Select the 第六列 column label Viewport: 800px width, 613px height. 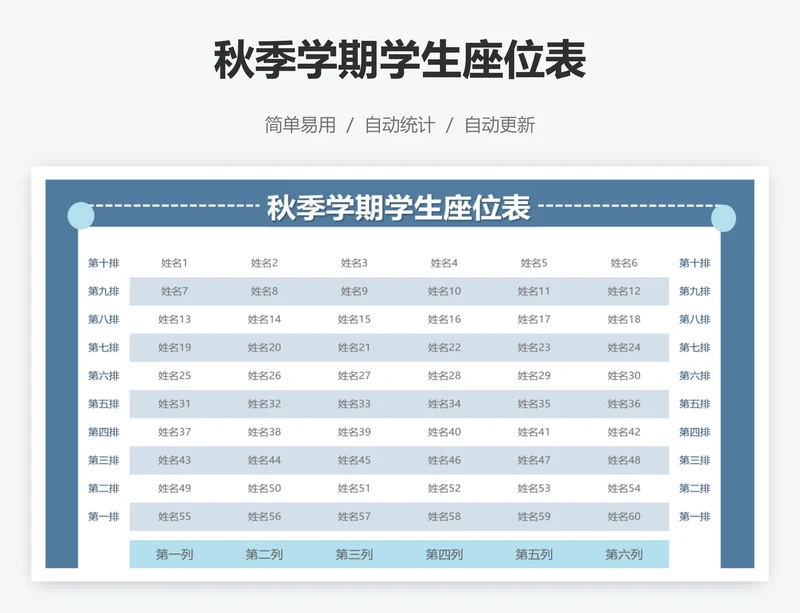tap(624, 554)
